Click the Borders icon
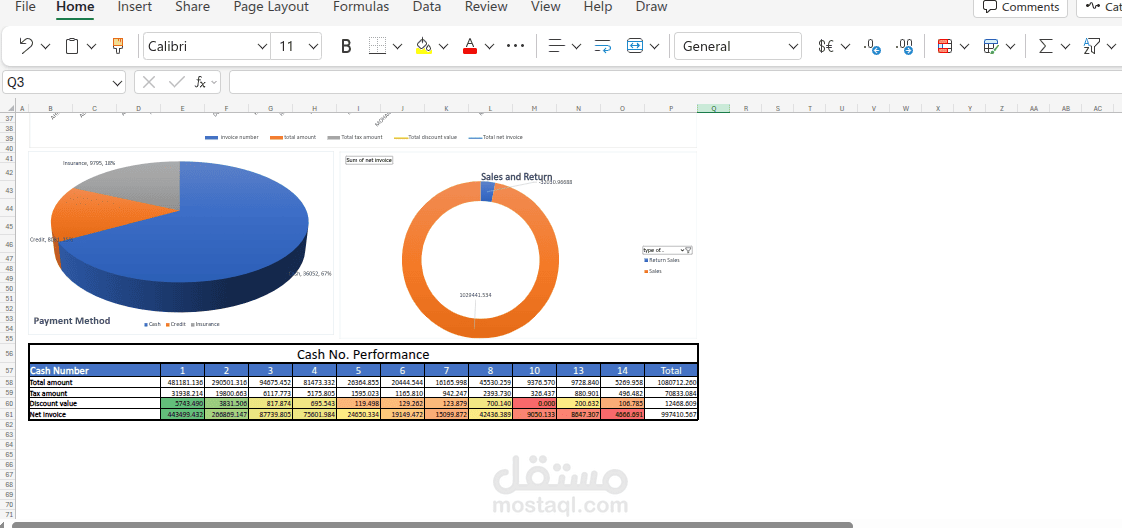 (x=377, y=47)
